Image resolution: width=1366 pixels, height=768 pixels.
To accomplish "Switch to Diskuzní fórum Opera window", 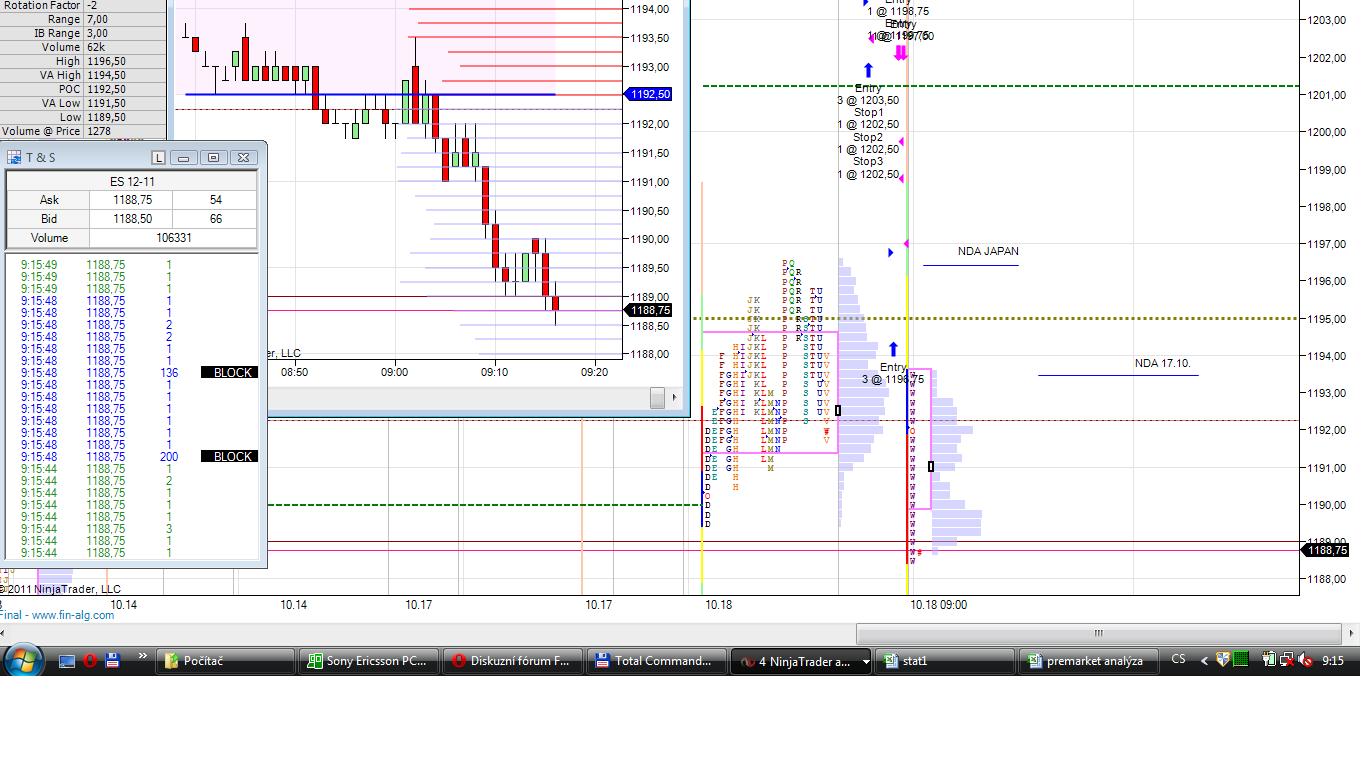I will click(x=513, y=661).
